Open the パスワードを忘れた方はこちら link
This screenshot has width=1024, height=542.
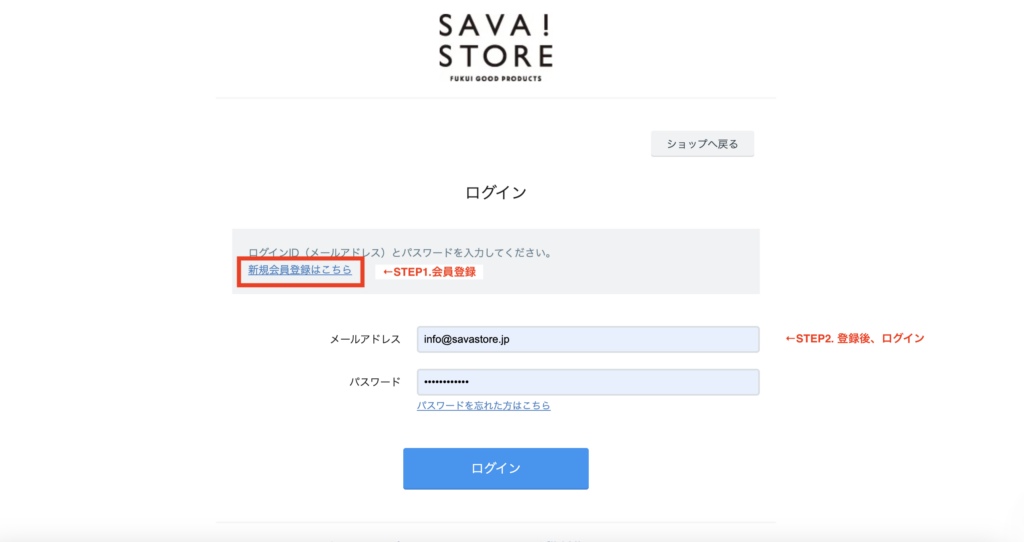483,406
